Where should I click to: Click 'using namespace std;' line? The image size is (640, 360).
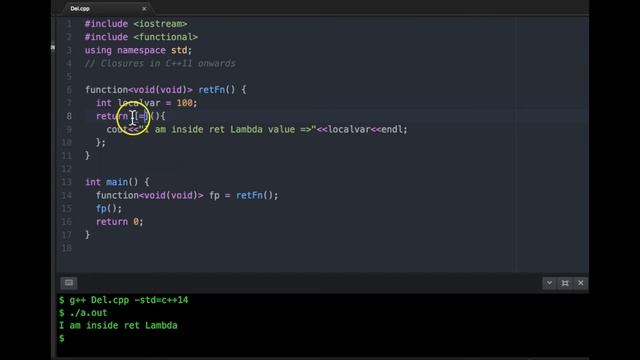click(x=138, y=50)
